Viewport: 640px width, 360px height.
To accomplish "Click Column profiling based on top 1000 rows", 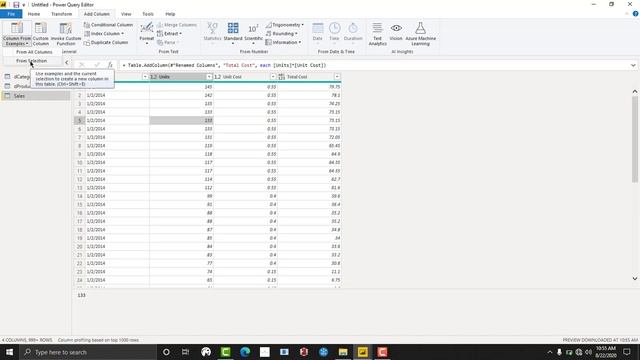I will tap(98, 340).
